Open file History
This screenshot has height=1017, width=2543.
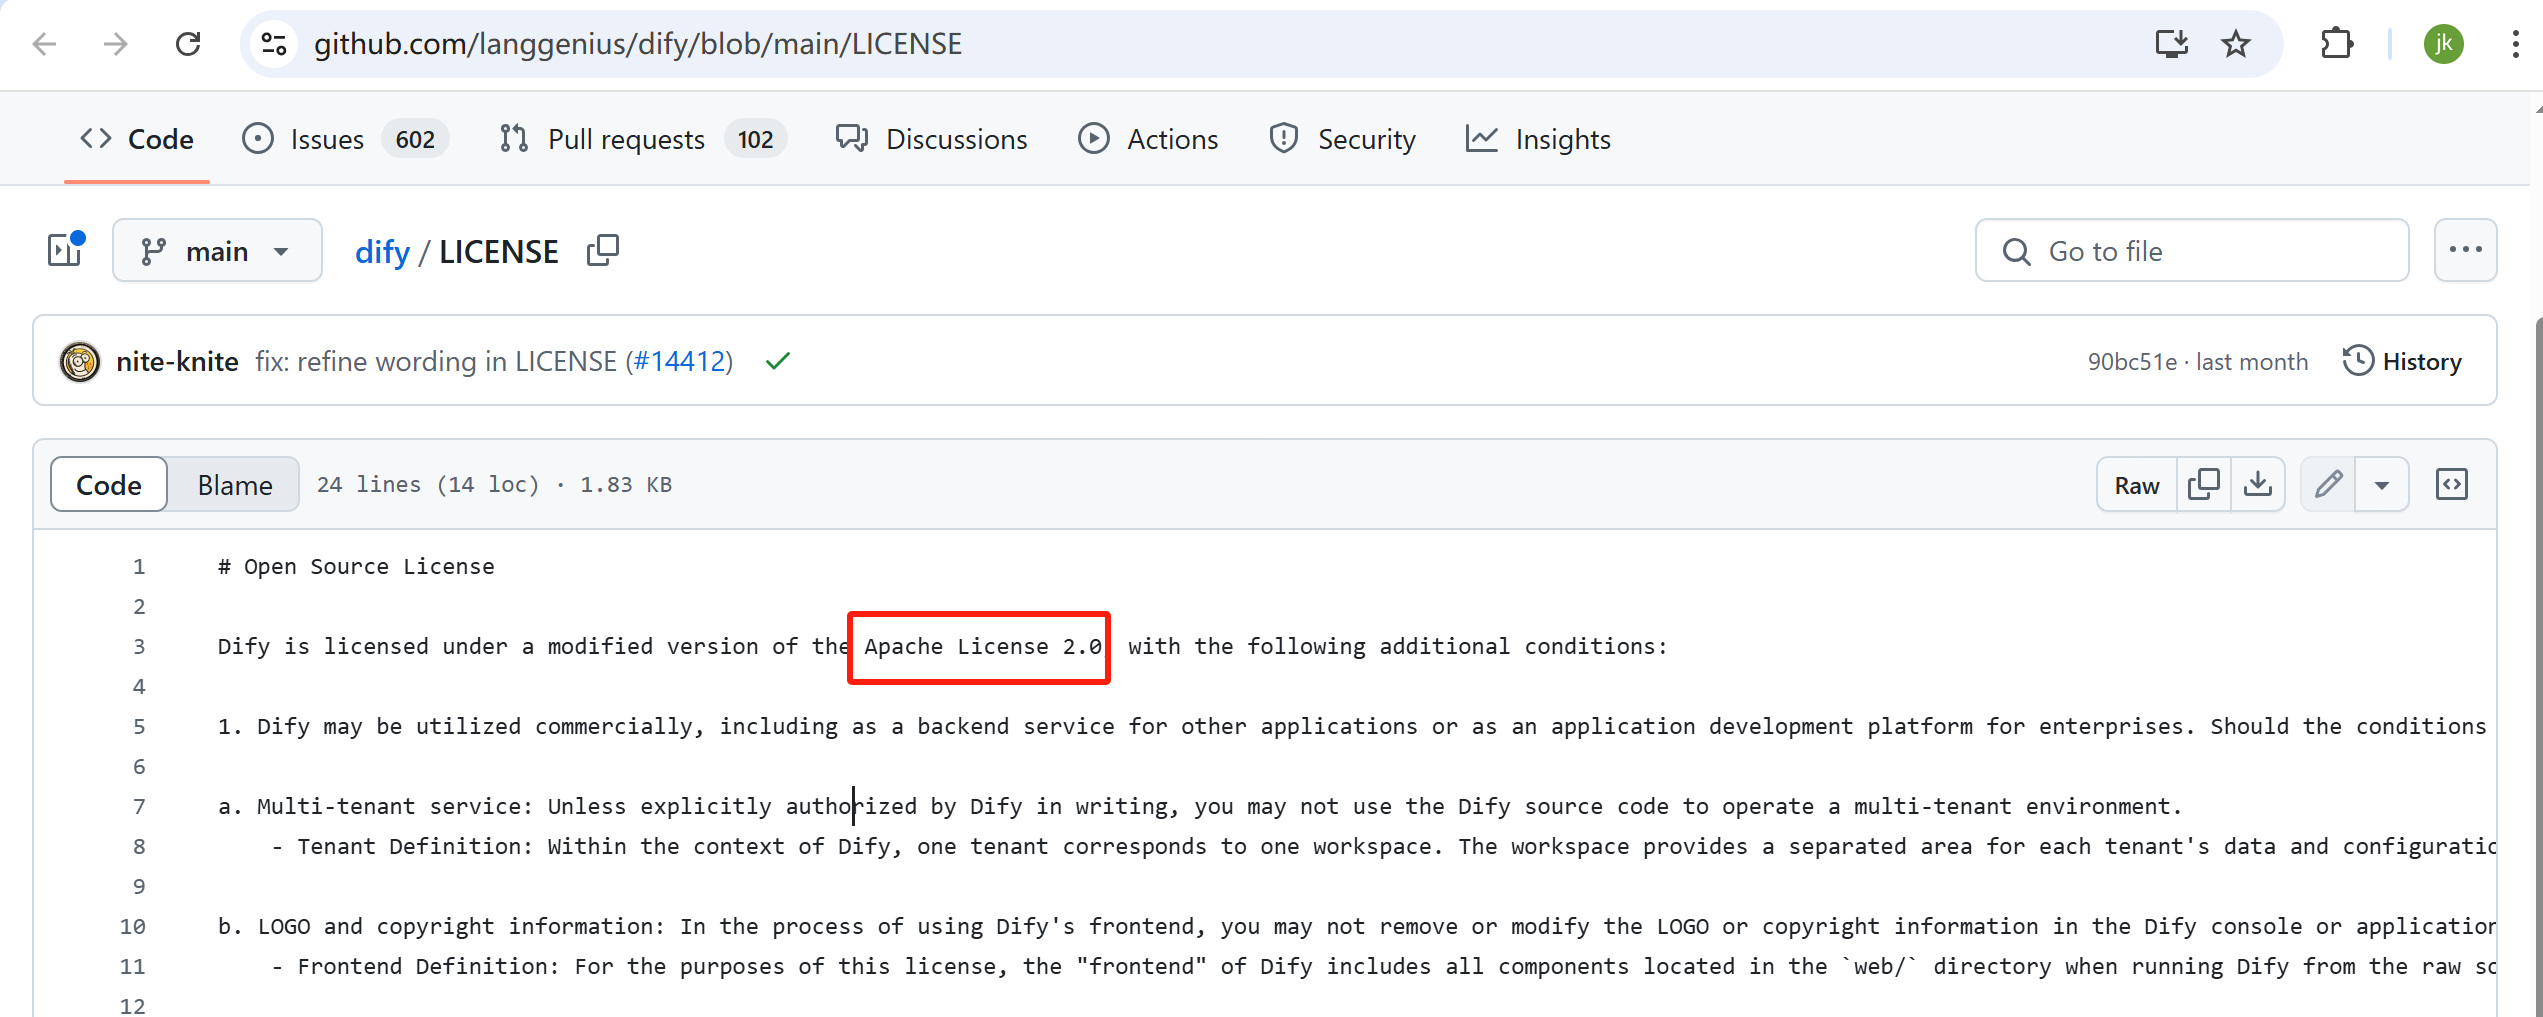(x=2402, y=361)
